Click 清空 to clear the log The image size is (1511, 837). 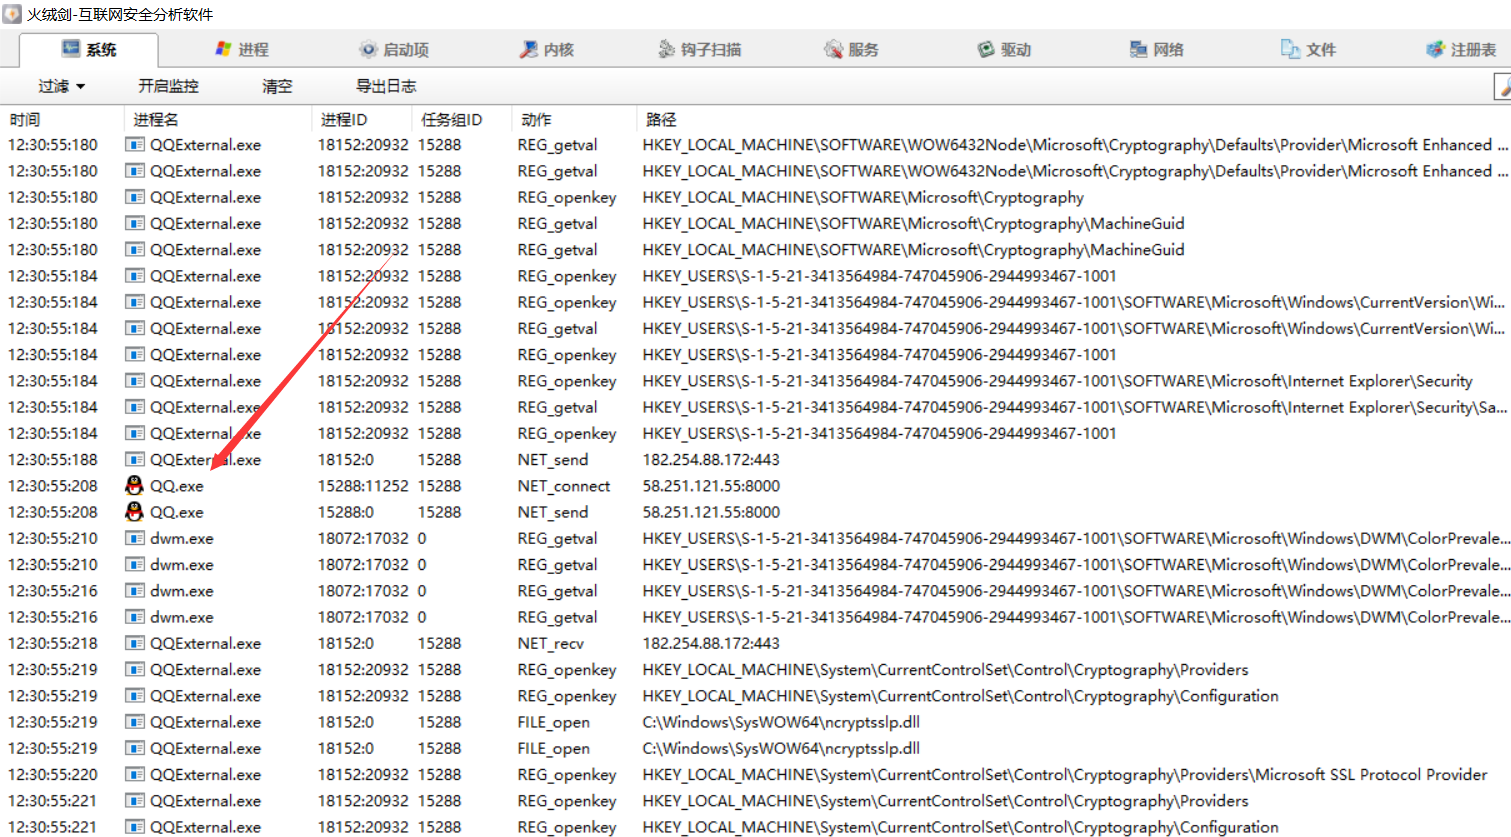point(277,86)
